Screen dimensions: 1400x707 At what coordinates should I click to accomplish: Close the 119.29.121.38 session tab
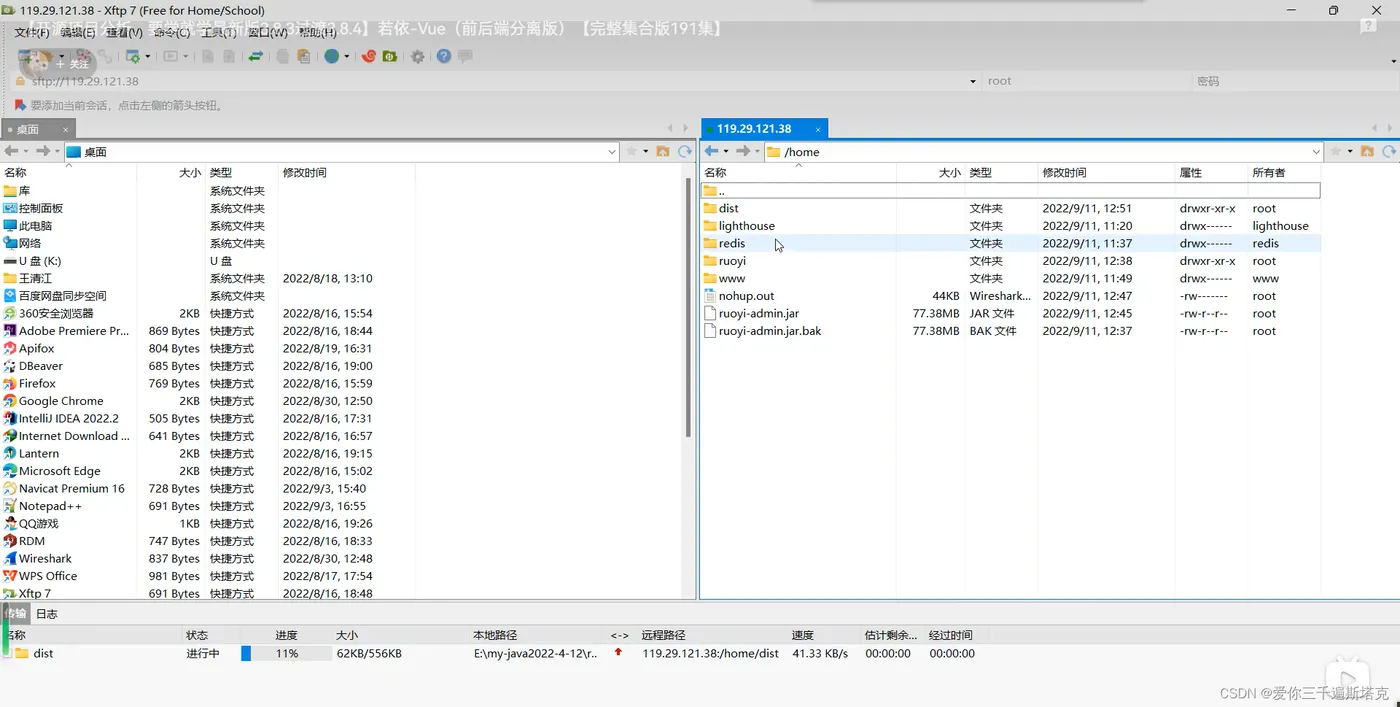tap(817, 129)
